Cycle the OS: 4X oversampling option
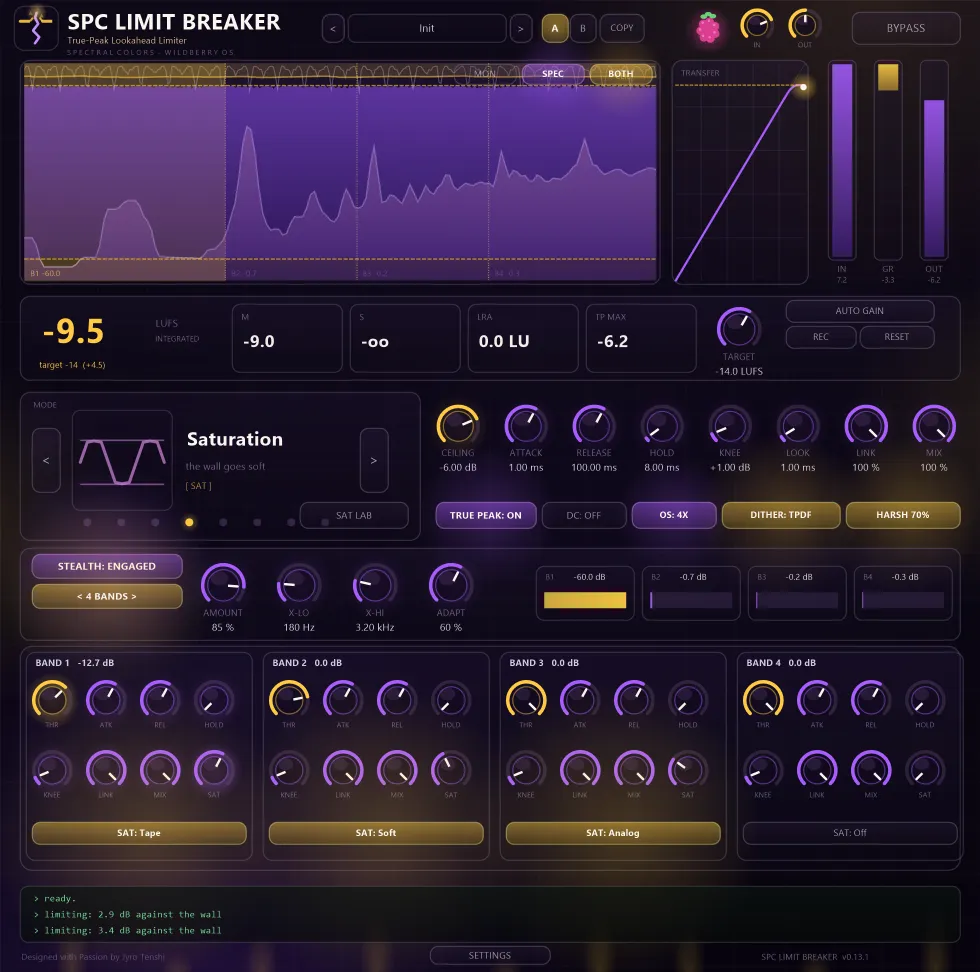The image size is (980, 972). pyautogui.click(x=674, y=515)
